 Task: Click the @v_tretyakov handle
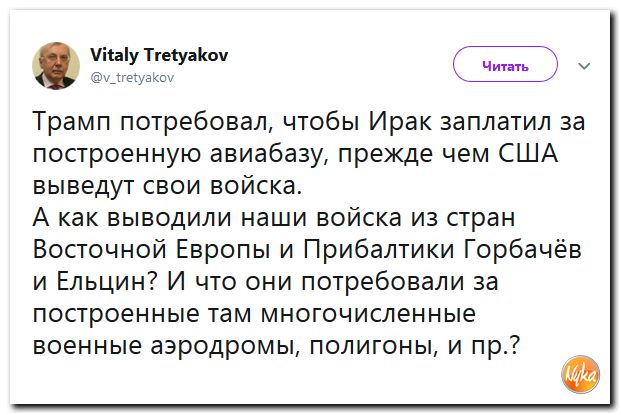(x=133, y=75)
